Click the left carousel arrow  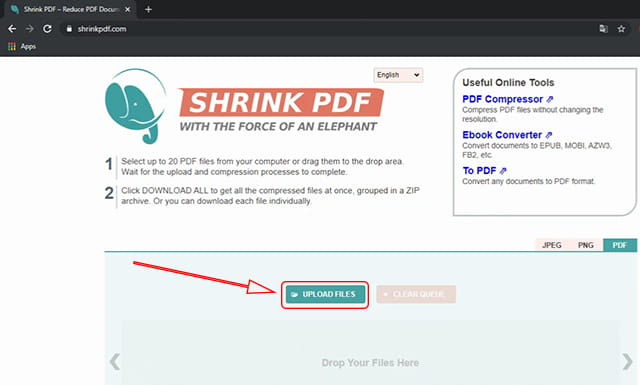coord(115,361)
